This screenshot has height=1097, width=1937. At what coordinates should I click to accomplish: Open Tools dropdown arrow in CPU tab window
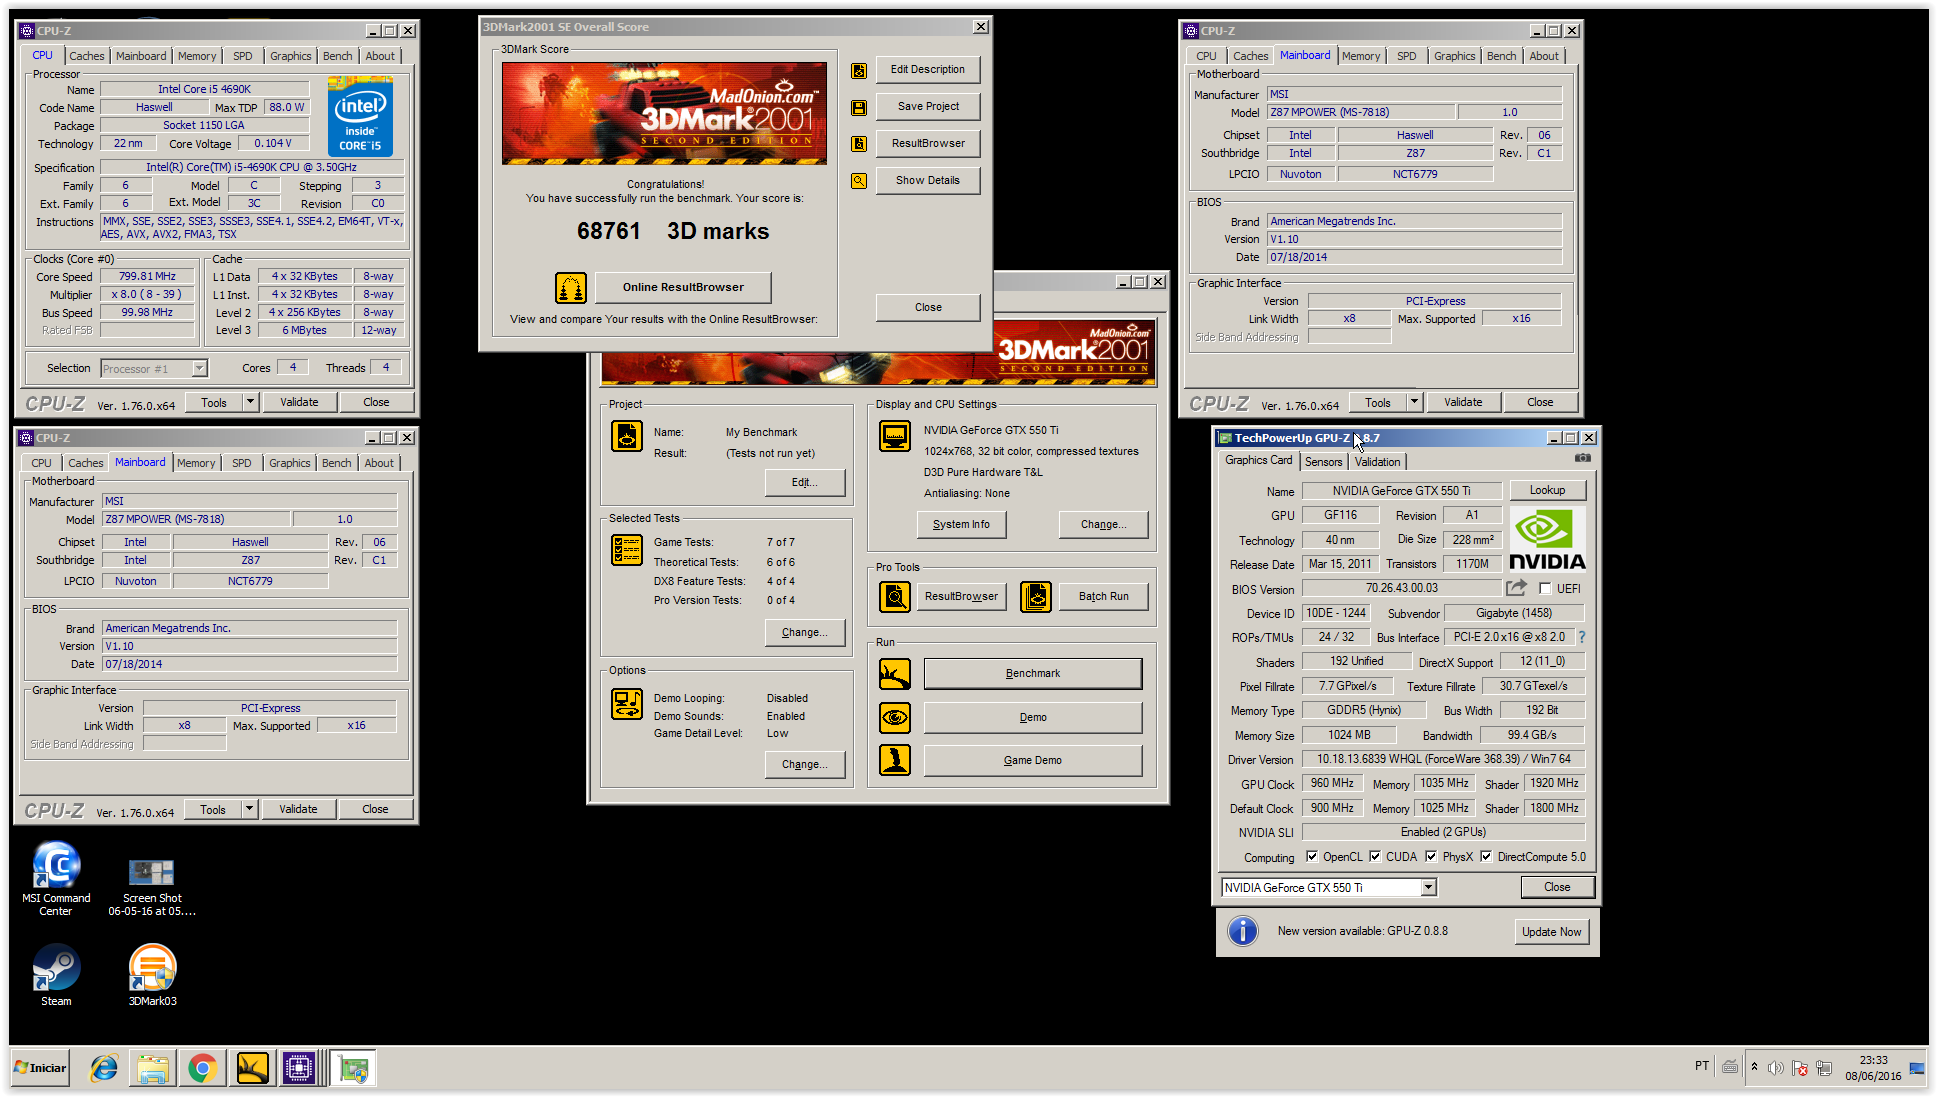(250, 403)
